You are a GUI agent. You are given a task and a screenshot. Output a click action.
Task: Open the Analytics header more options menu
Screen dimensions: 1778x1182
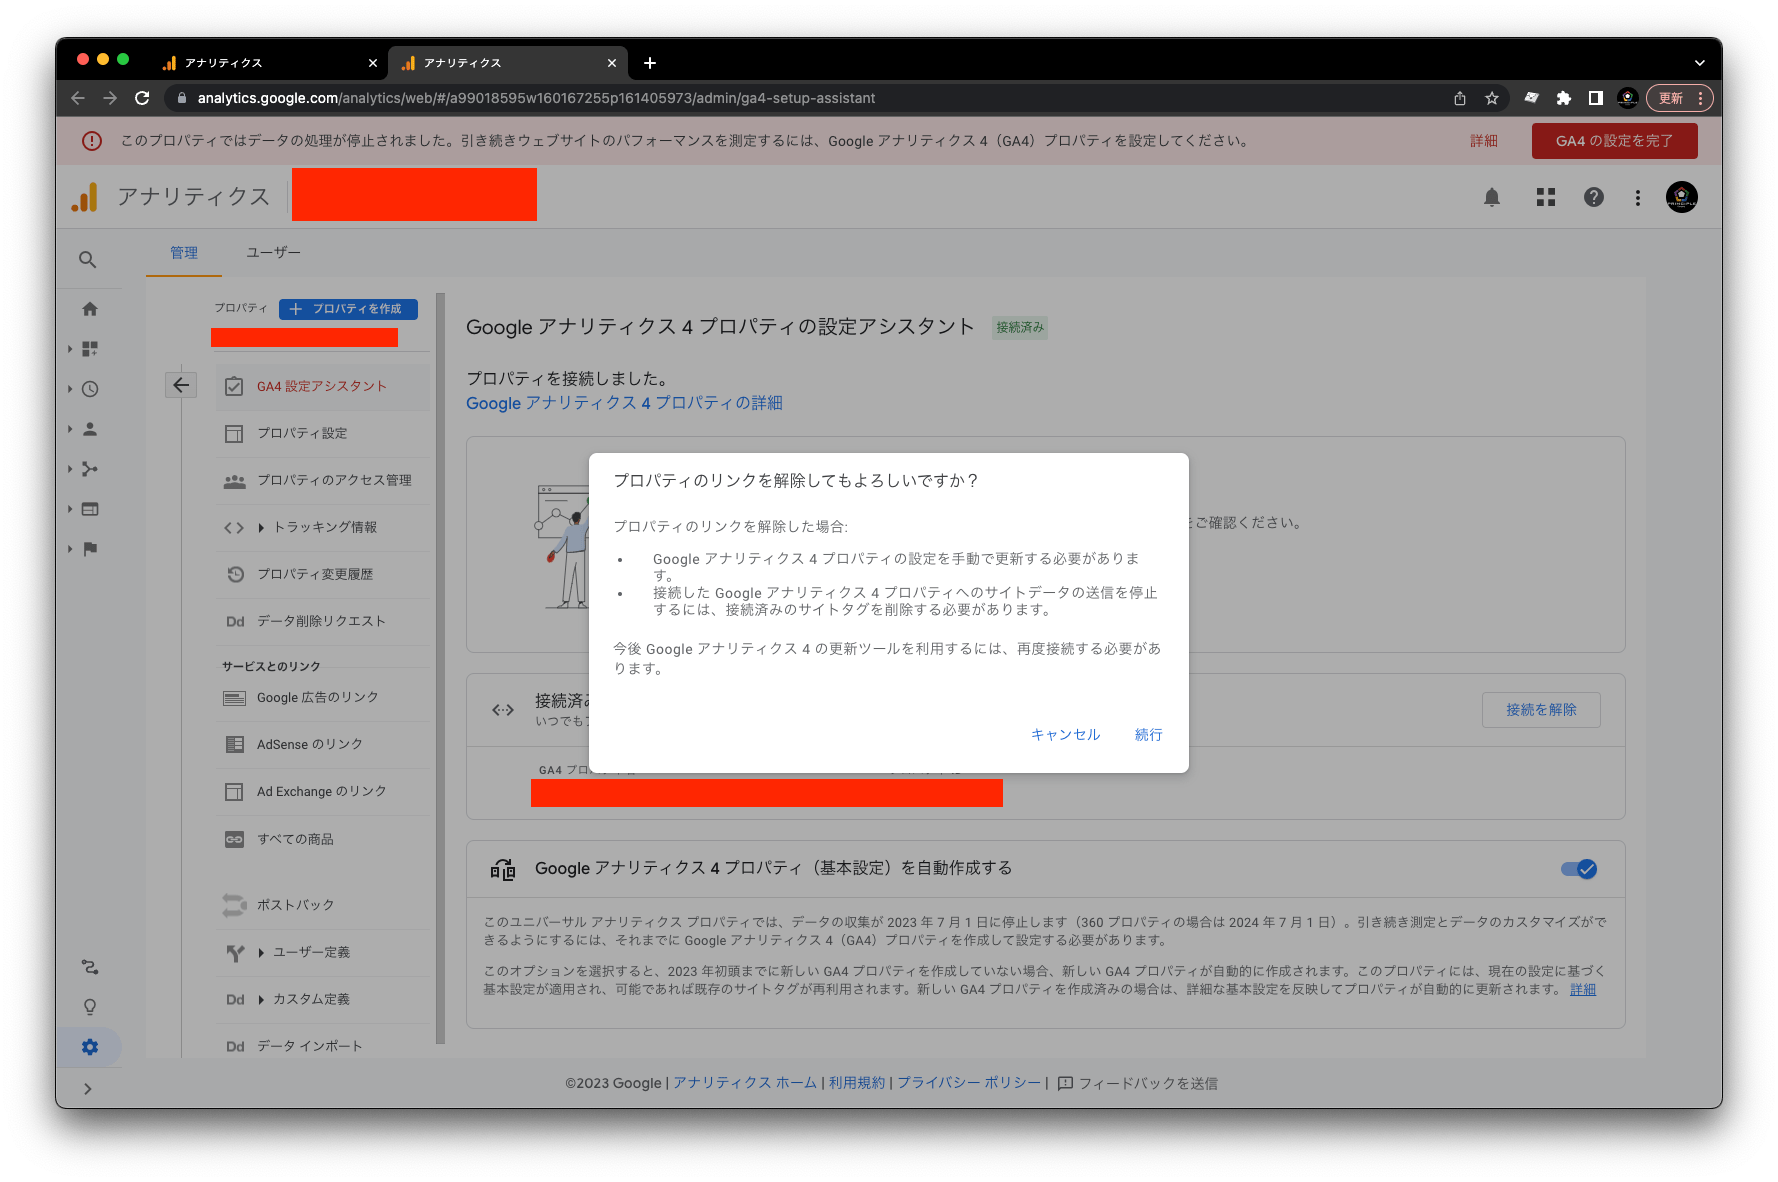(x=1638, y=197)
